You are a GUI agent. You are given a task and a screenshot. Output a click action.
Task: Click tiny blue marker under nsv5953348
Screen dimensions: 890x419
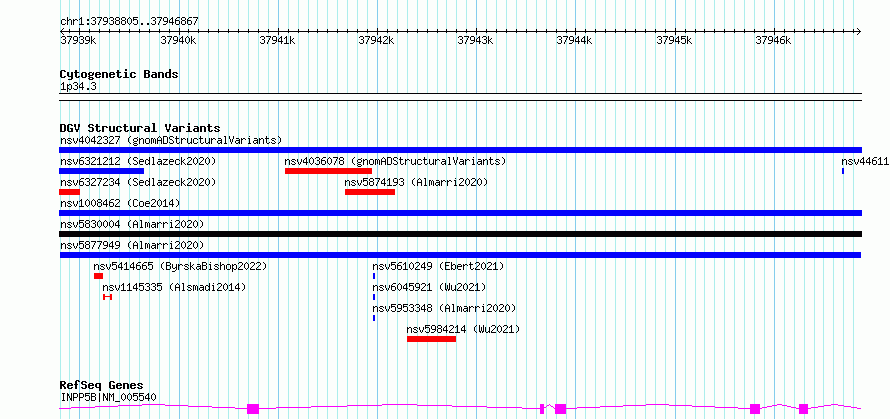click(374, 318)
